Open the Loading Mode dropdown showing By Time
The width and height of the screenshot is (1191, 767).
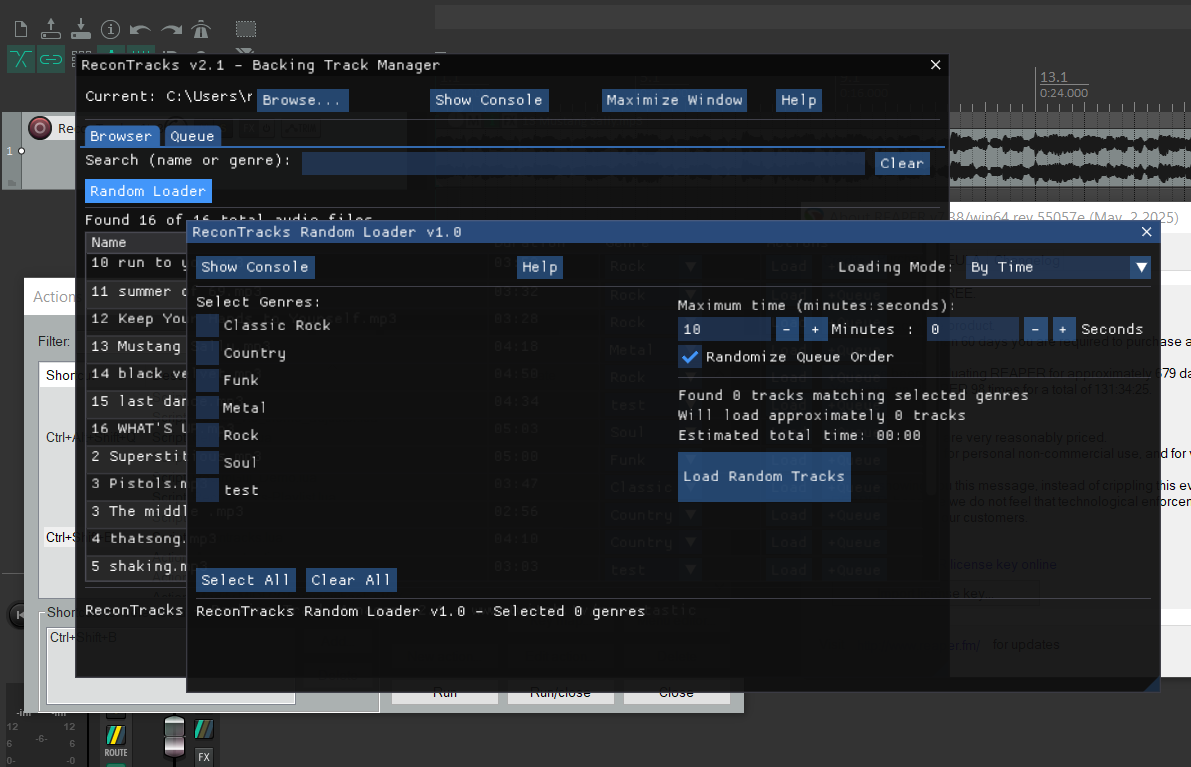click(1058, 267)
